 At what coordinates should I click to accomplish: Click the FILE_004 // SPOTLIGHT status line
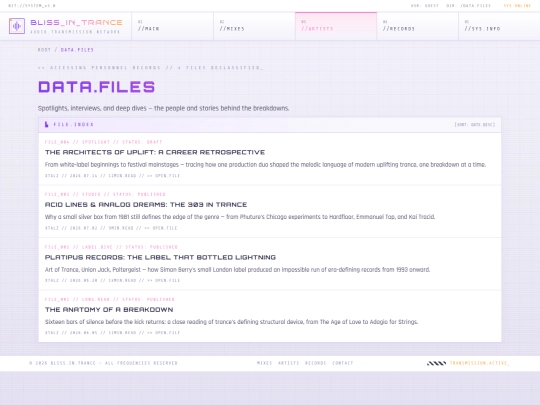[x=103, y=142]
